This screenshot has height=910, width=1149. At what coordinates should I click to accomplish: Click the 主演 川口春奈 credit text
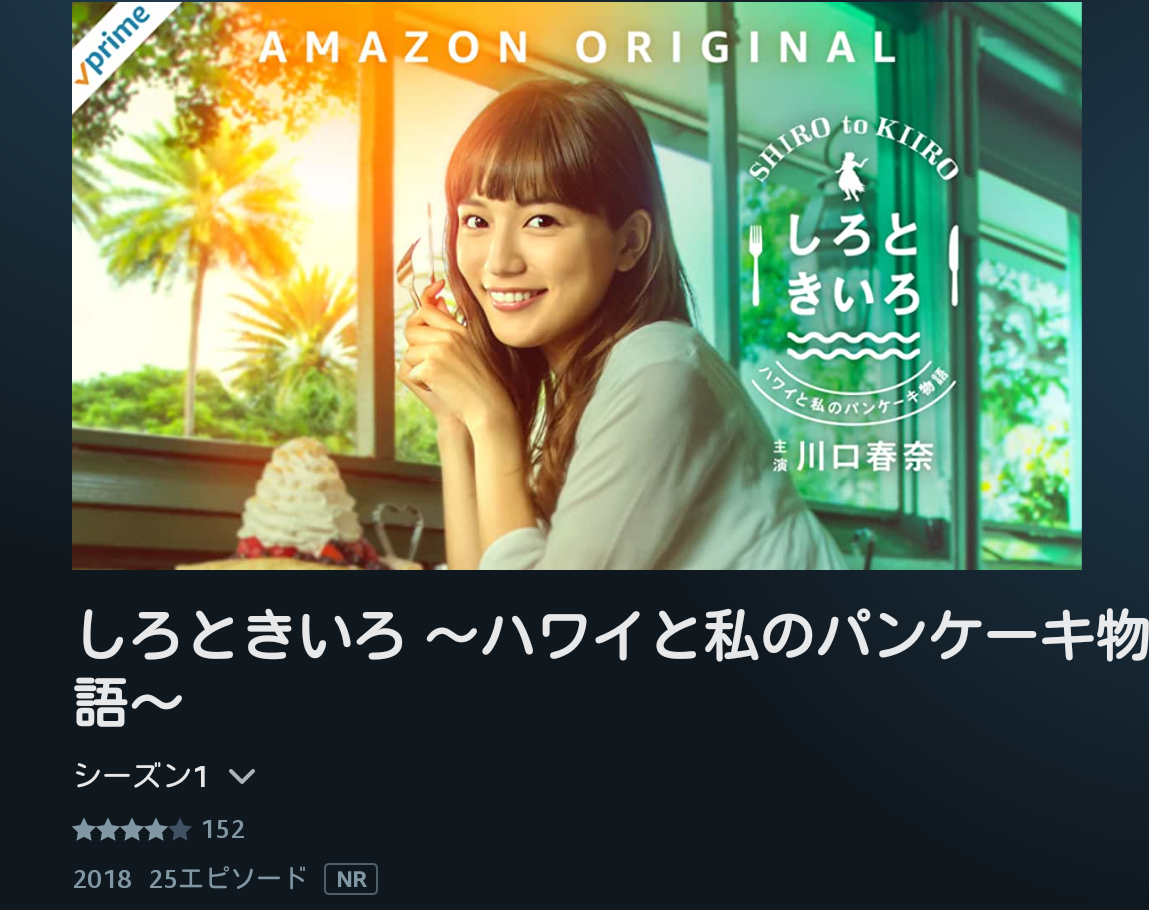853,456
